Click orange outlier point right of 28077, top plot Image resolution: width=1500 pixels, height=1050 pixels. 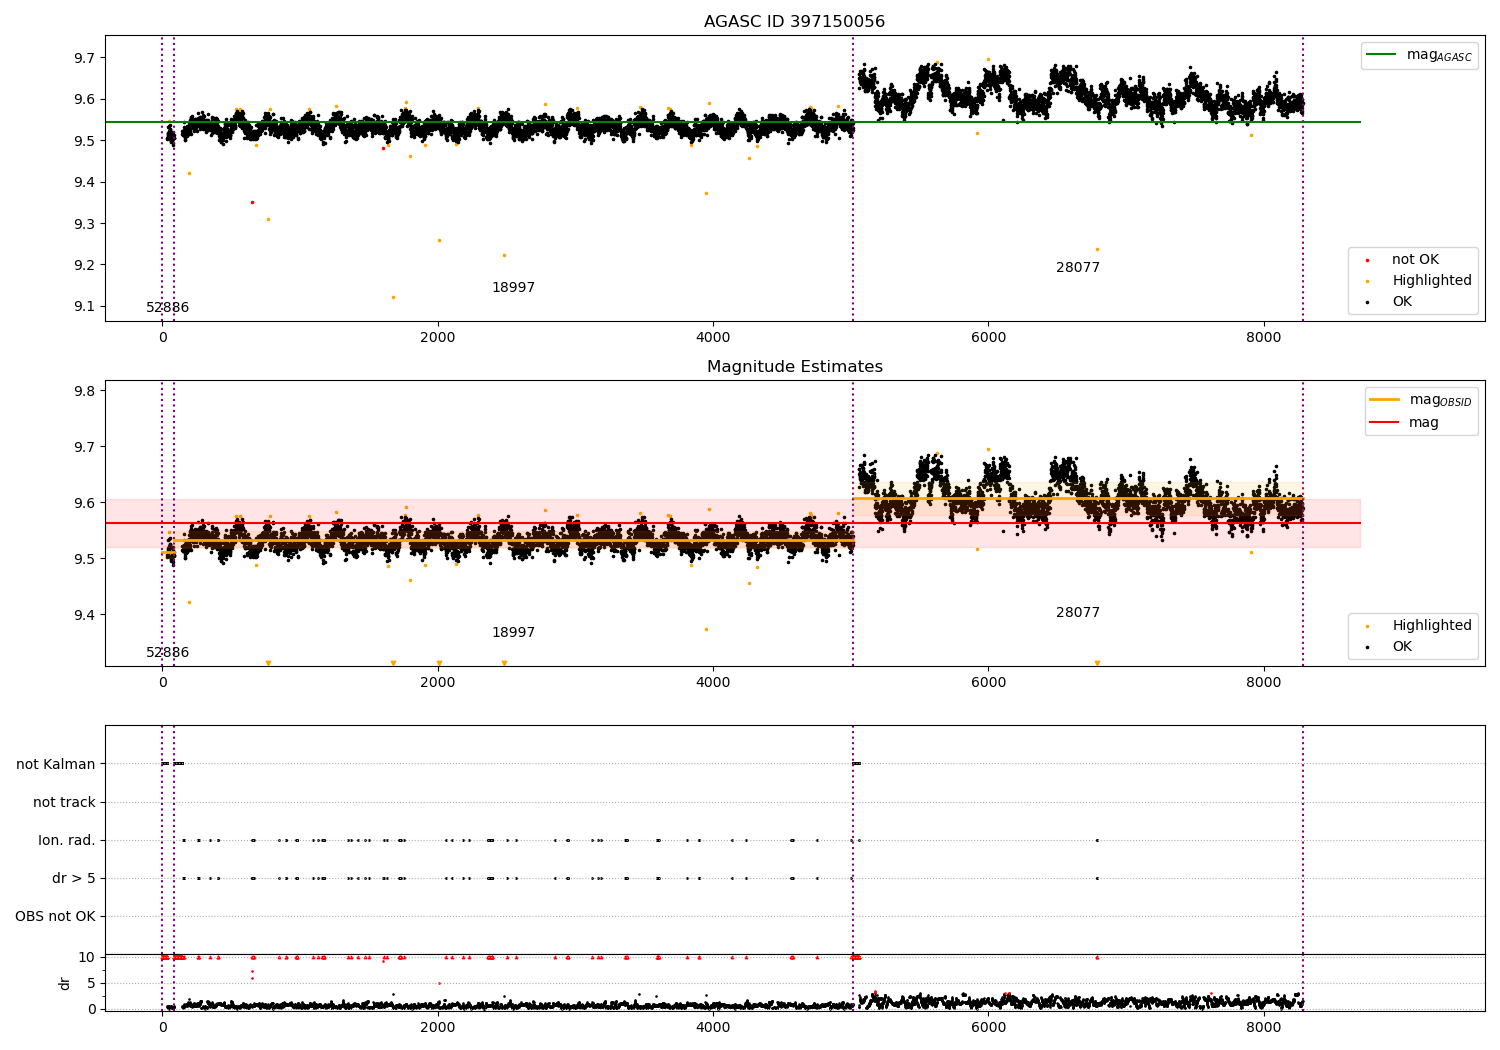1097,249
